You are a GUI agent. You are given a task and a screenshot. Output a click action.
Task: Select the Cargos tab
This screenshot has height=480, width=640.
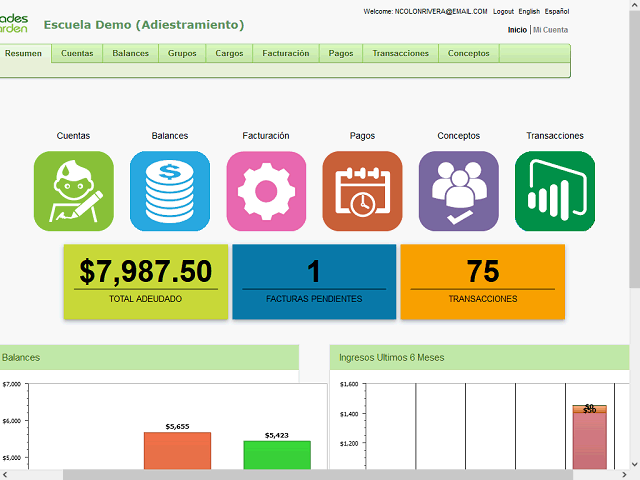point(229,54)
